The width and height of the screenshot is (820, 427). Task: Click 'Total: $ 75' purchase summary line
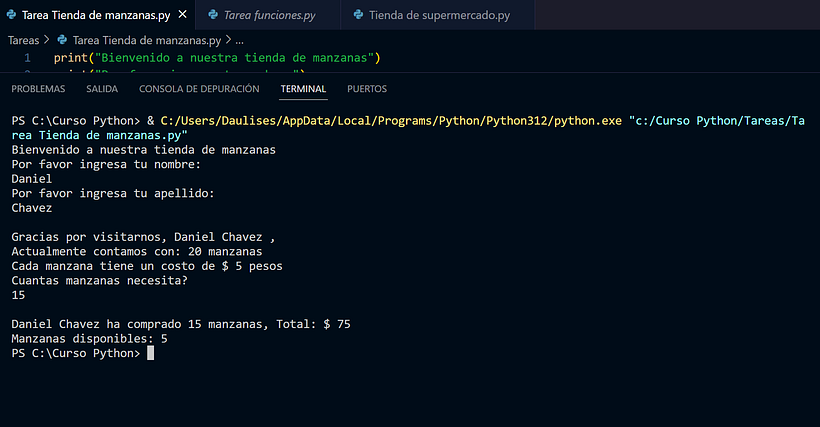pyautogui.click(x=181, y=324)
